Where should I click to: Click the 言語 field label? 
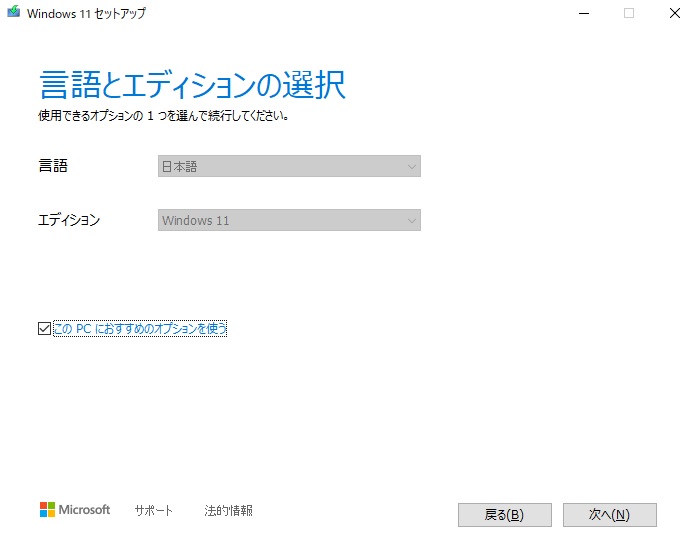(53, 166)
